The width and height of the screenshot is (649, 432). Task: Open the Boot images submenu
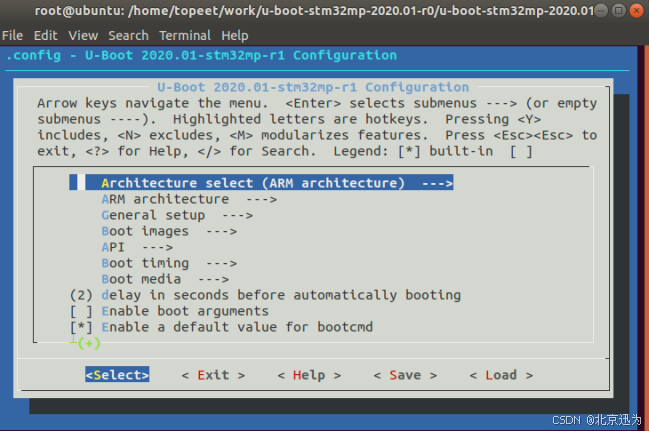[x=169, y=231]
